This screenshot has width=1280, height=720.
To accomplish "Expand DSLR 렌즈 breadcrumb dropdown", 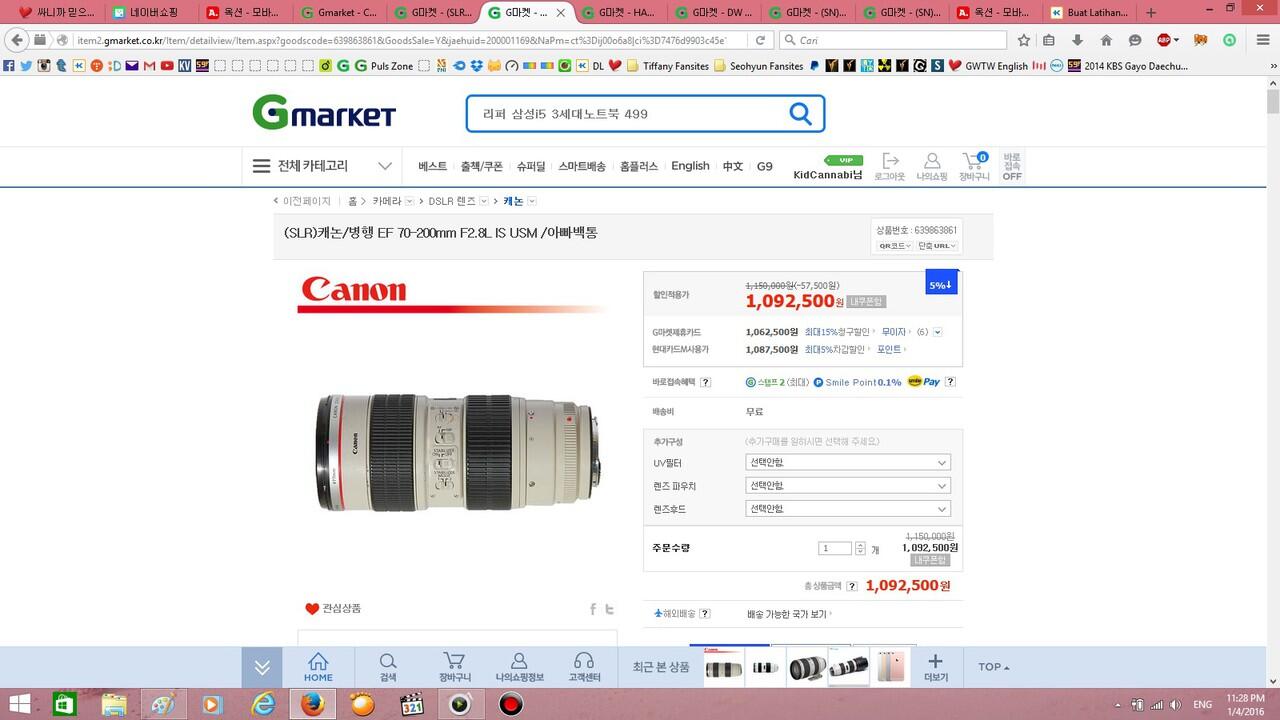I will [483, 201].
